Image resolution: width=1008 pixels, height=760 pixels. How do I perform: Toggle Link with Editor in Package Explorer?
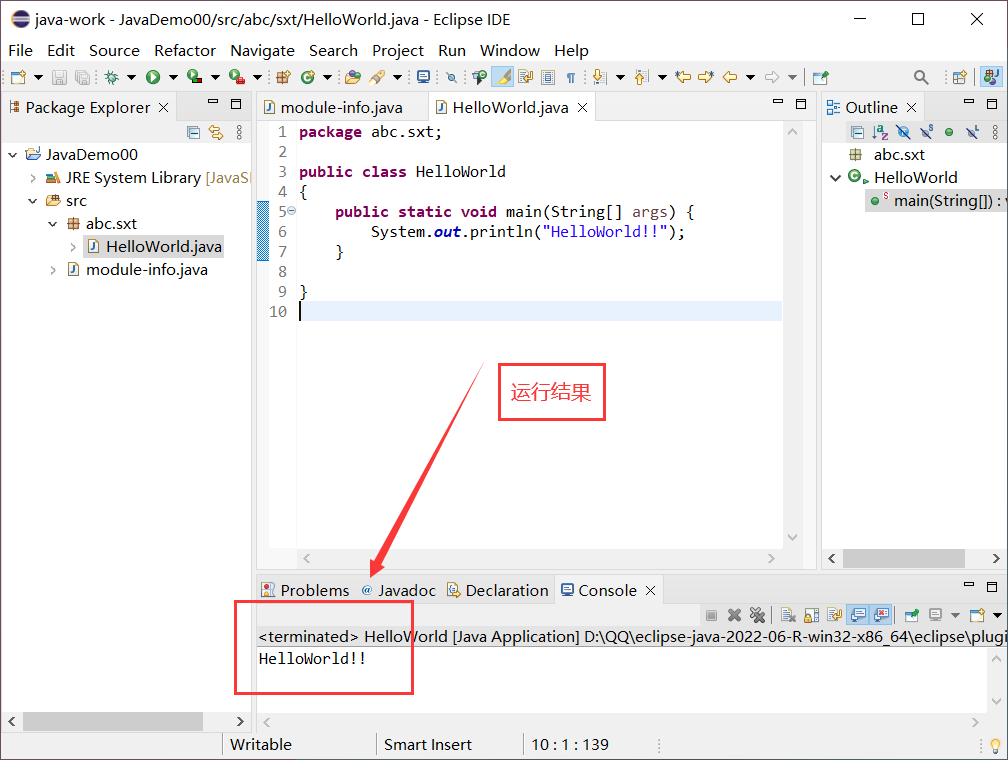pos(216,132)
